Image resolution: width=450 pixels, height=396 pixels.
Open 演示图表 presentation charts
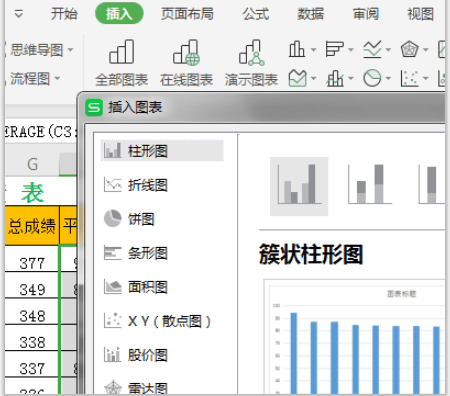pos(251,63)
